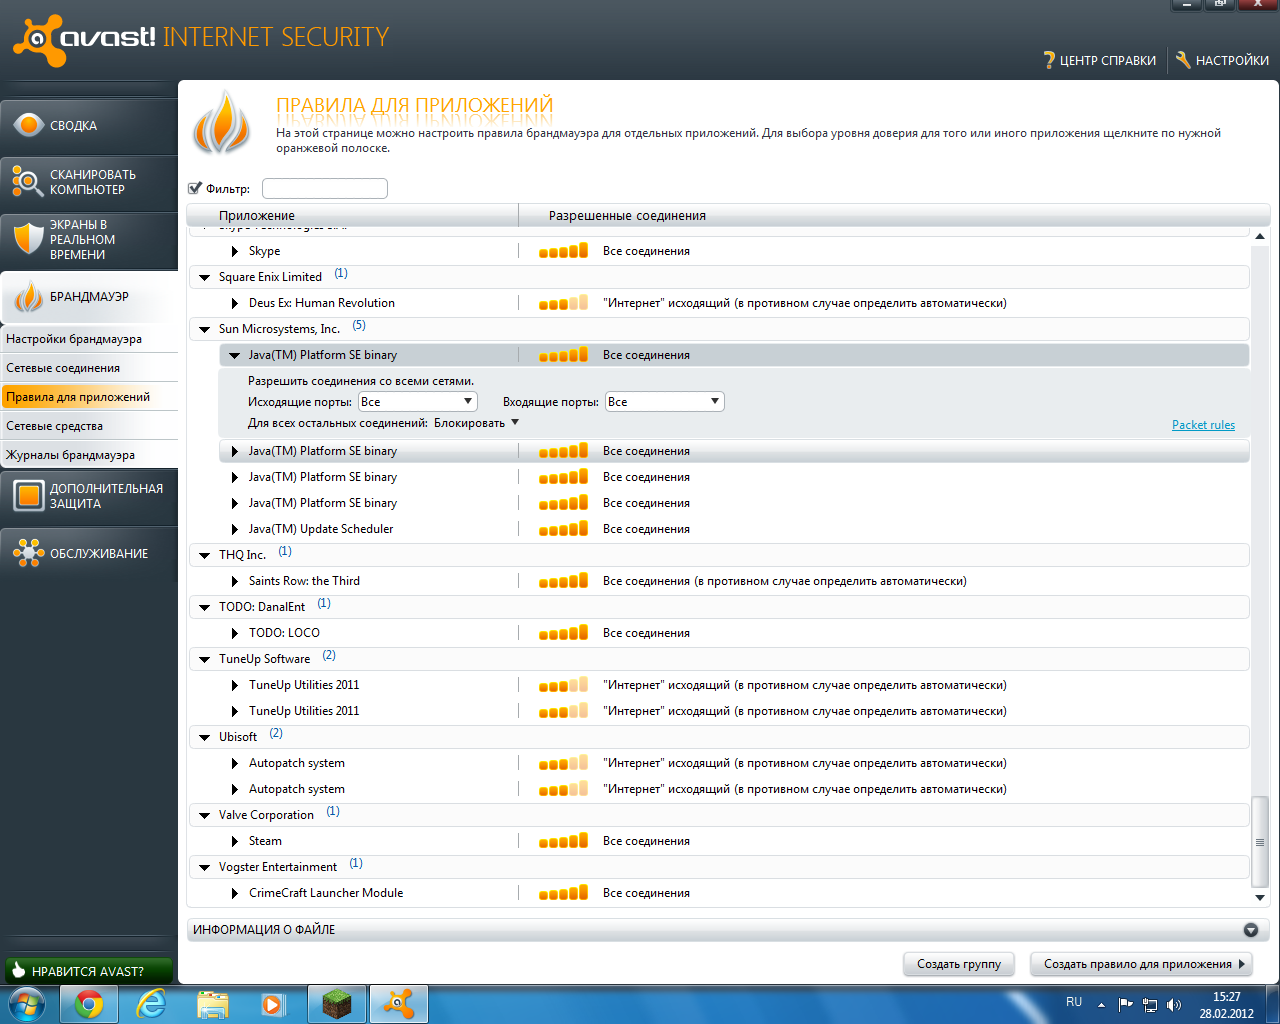Viewport: 1280px width, 1024px height.
Task: Click Создать правило для приложения button
Action: pyautogui.click(x=1141, y=964)
